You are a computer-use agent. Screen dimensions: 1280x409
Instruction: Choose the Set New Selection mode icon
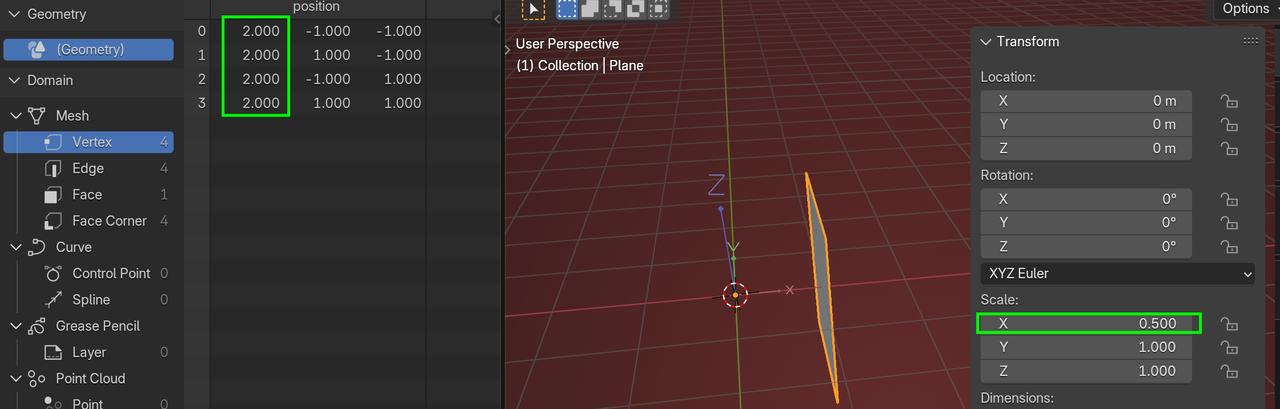[x=567, y=9]
